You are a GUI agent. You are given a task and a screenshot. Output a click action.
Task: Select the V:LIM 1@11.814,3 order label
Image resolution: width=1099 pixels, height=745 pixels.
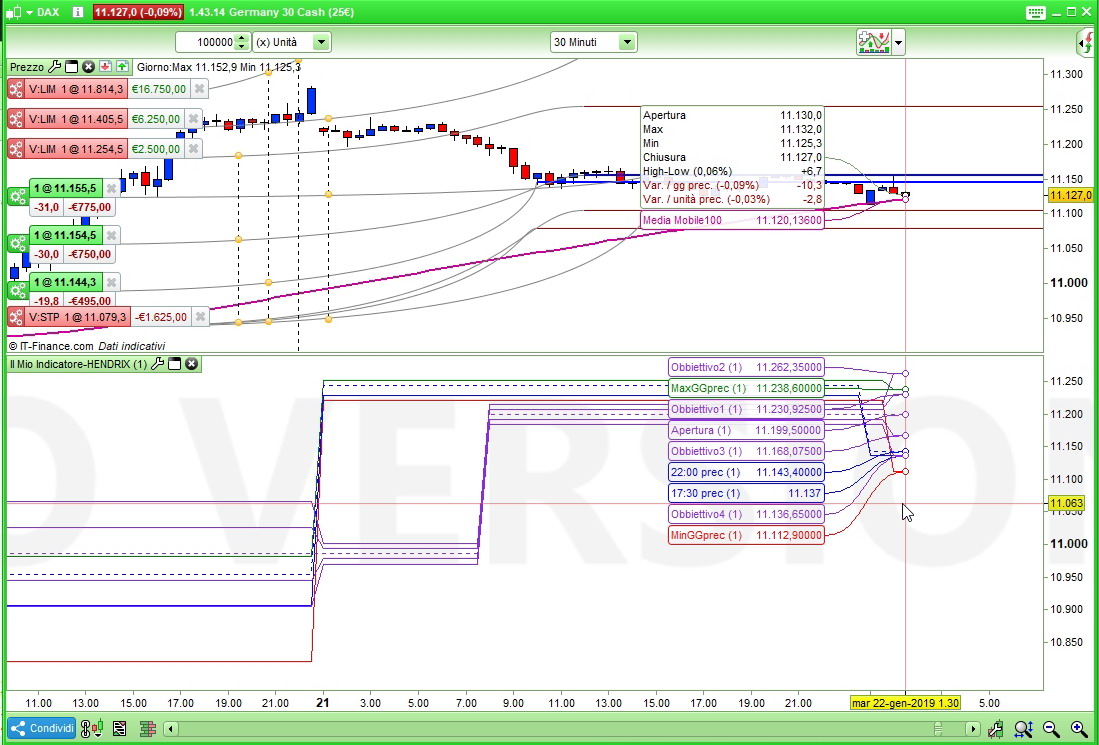[x=76, y=89]
